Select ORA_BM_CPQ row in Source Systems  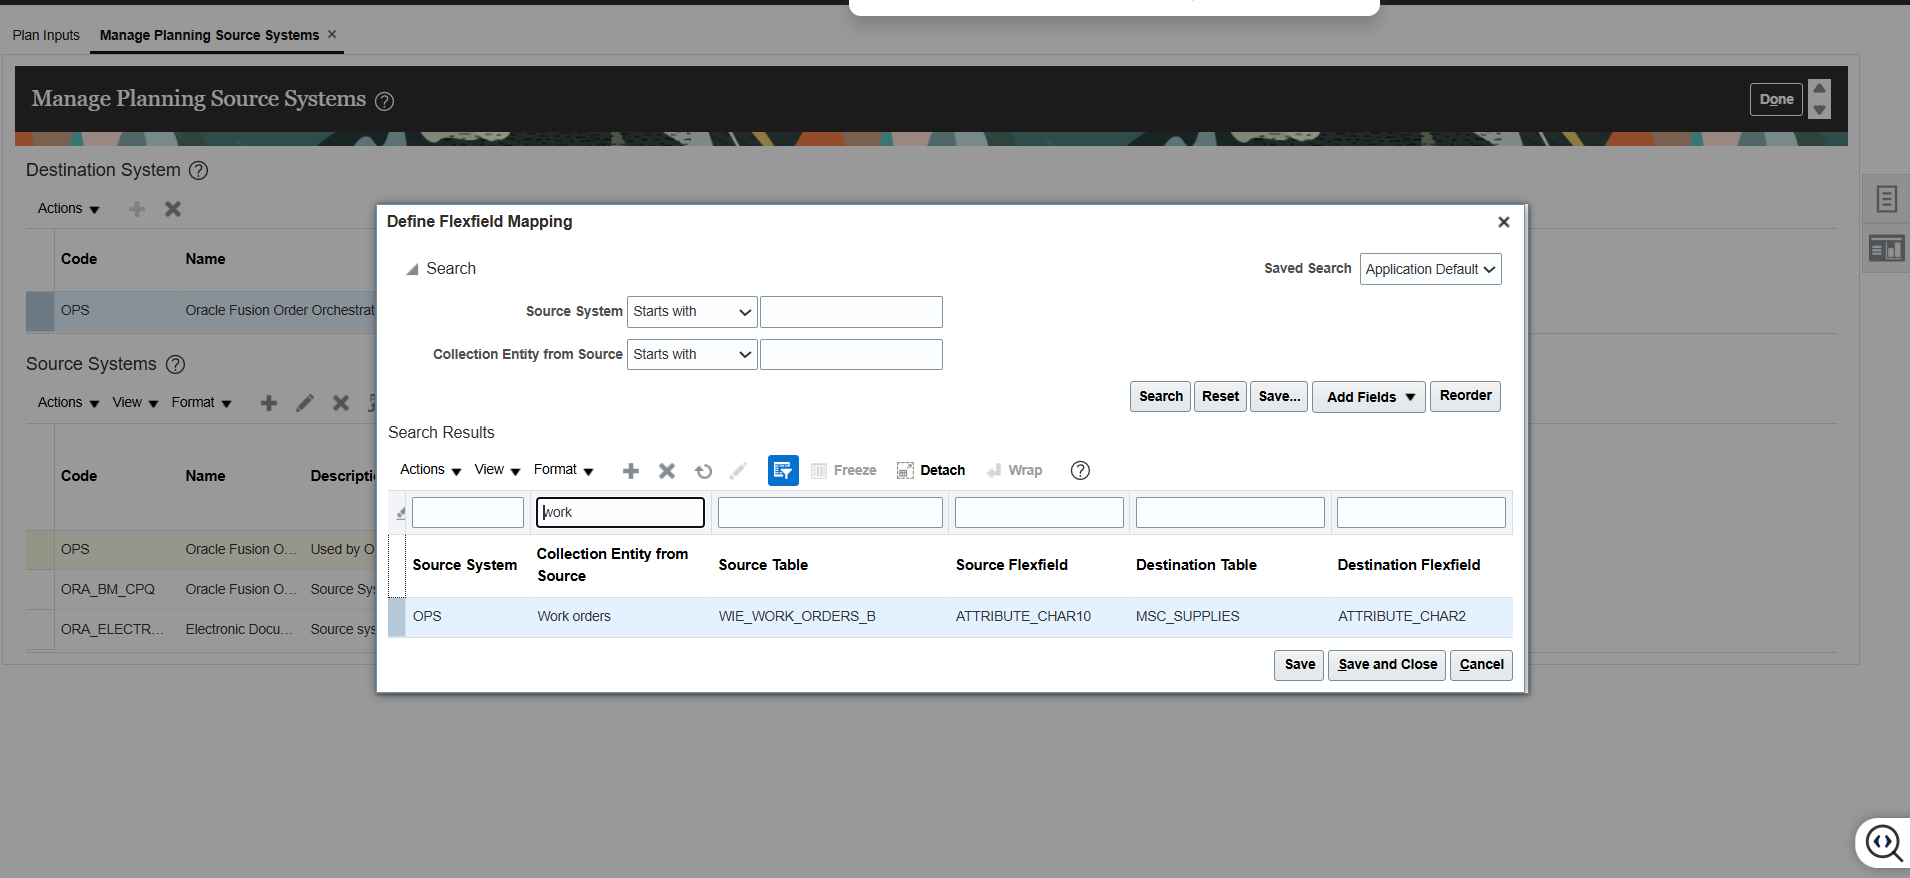200,590
